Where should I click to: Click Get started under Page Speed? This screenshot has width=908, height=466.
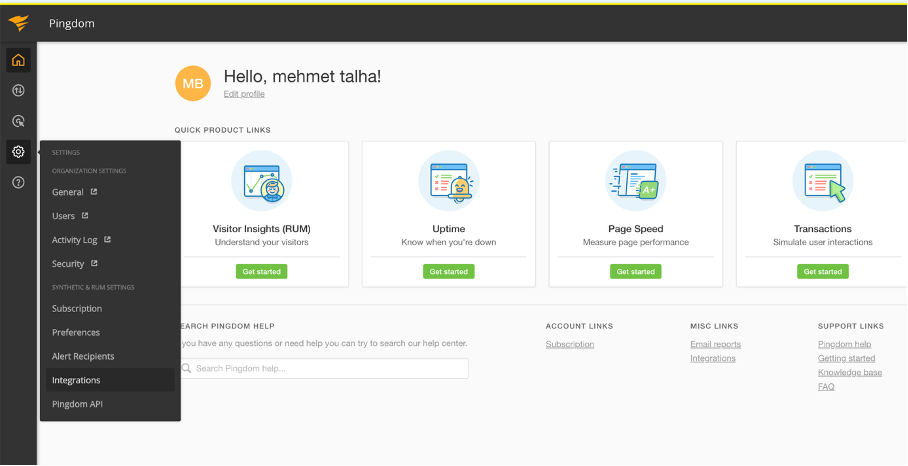click(x=635, y=271)
